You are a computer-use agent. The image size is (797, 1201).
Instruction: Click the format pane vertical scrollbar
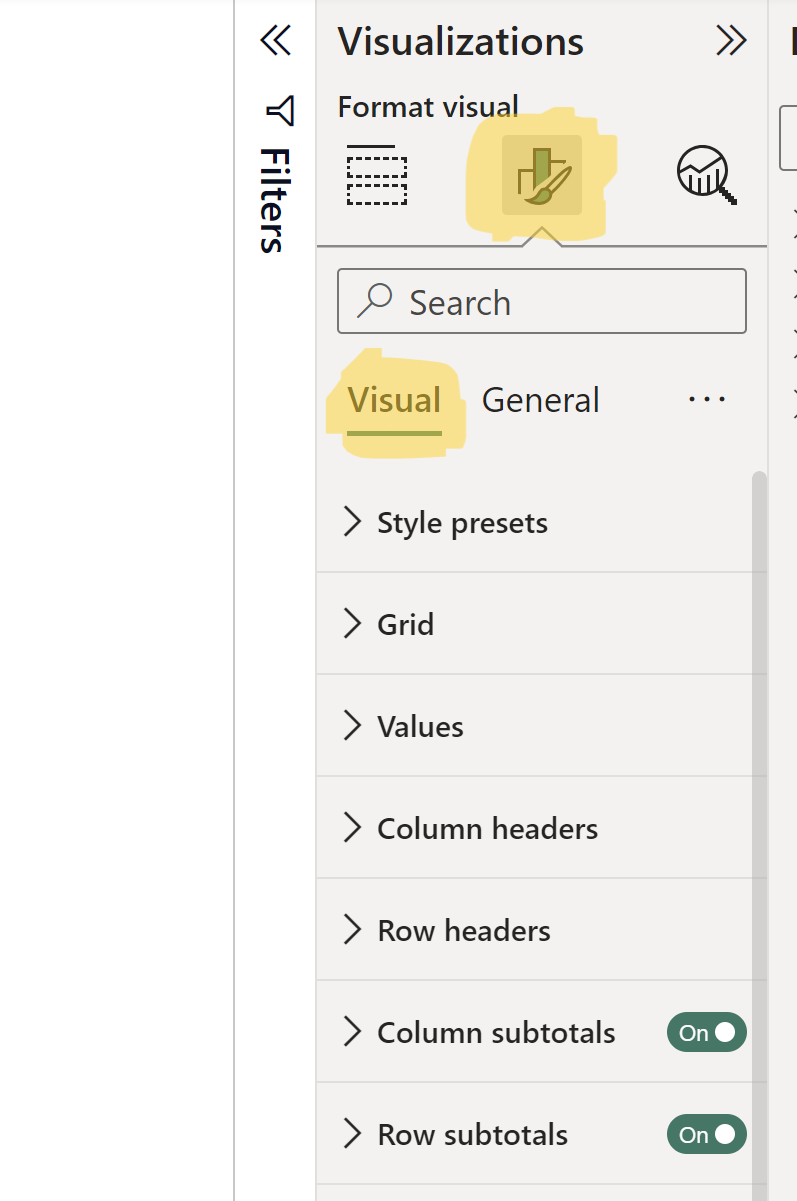[x=759, y=800]
